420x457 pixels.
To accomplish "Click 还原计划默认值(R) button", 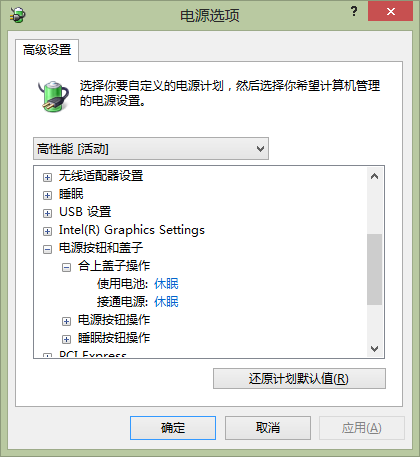I will [299, 379].
